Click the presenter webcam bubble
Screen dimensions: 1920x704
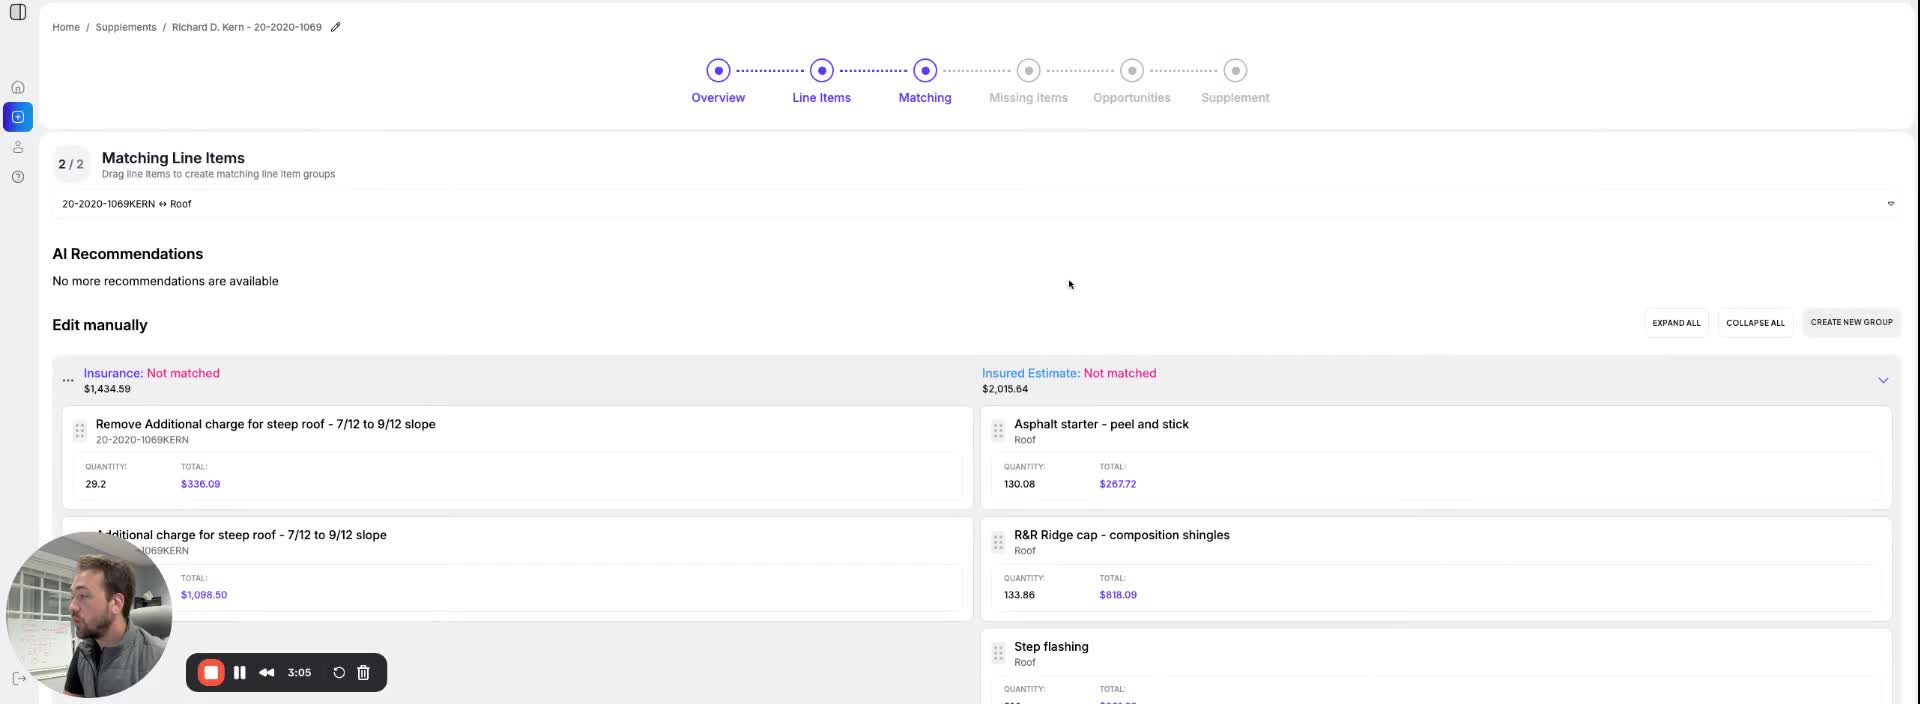coord(89,614)
